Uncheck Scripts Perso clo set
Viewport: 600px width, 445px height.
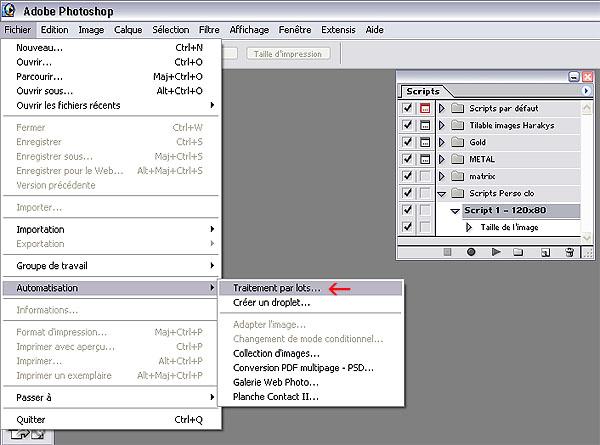click(x=407, y=193)
